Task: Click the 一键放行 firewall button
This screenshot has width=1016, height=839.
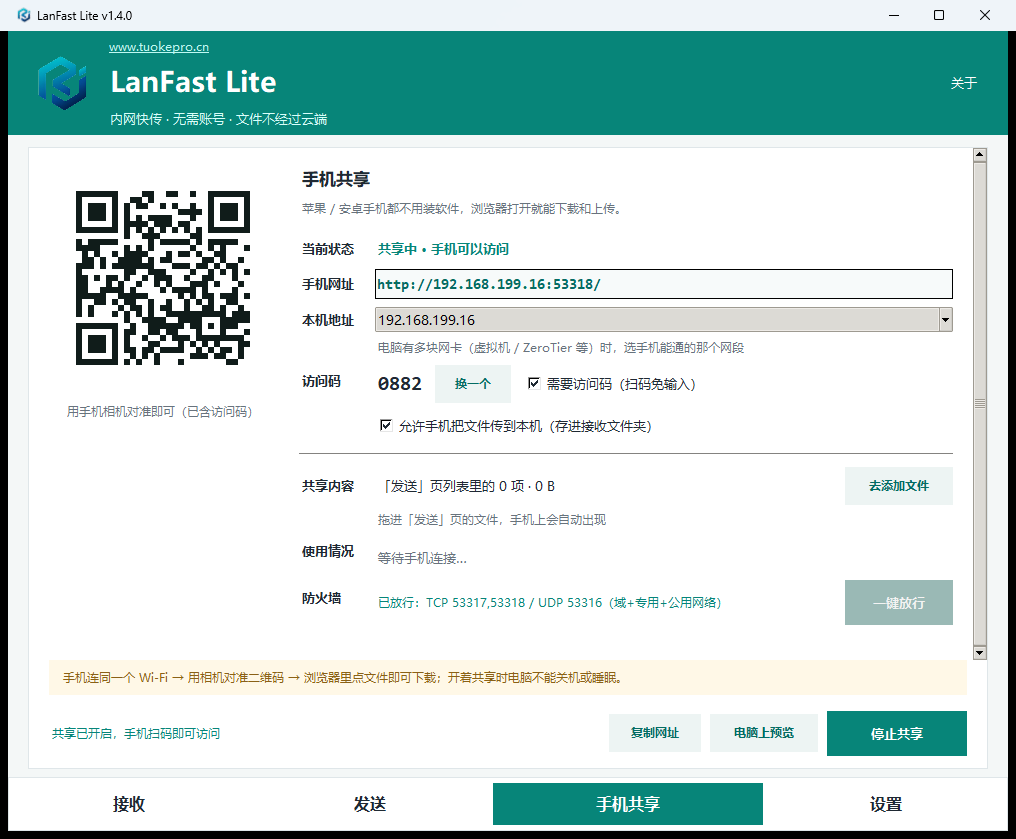Action: point(898,603)
